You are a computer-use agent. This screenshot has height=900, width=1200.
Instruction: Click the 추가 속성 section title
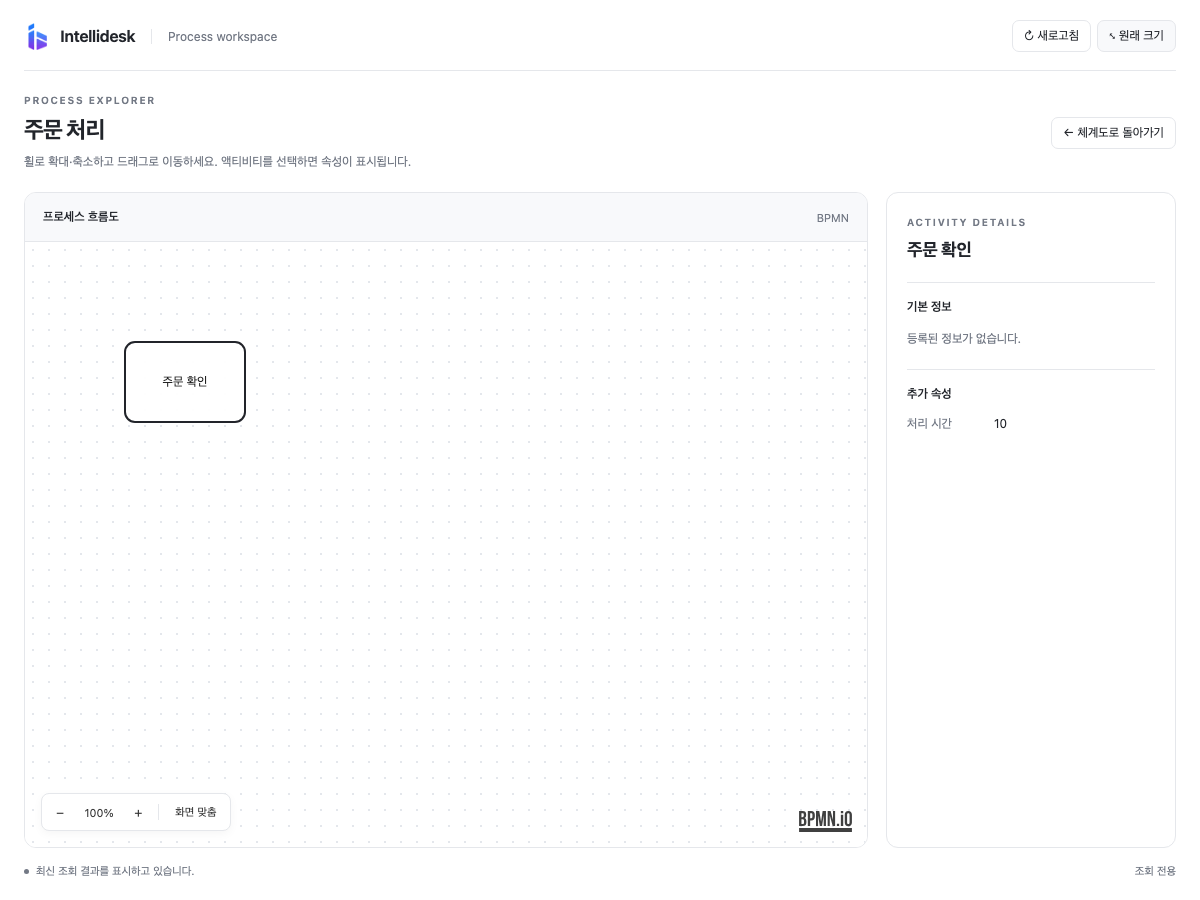(929, 394)
